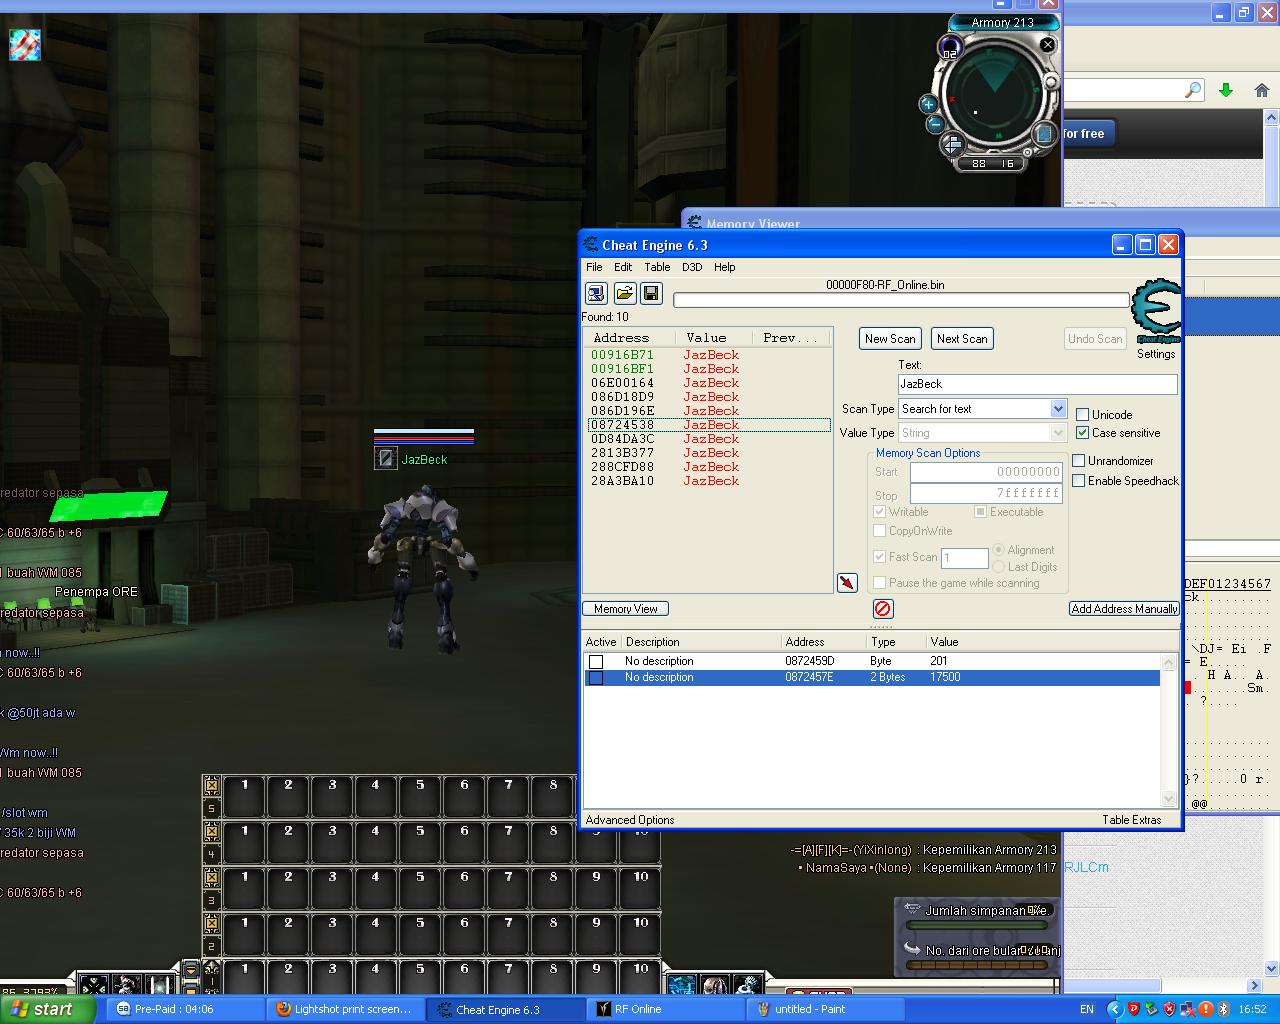The height and width of the screenshot is (1024, 1280).
Task: Open a cheat table file
Action: (624, 293)
